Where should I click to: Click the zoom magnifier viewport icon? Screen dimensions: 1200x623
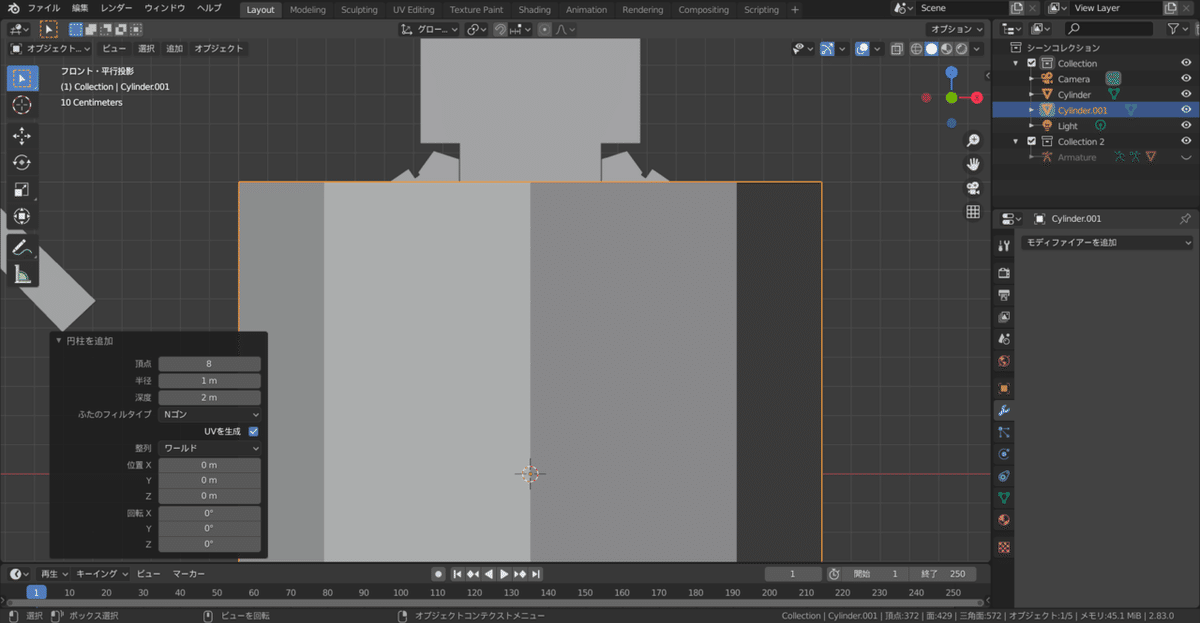tap(972, 141)
